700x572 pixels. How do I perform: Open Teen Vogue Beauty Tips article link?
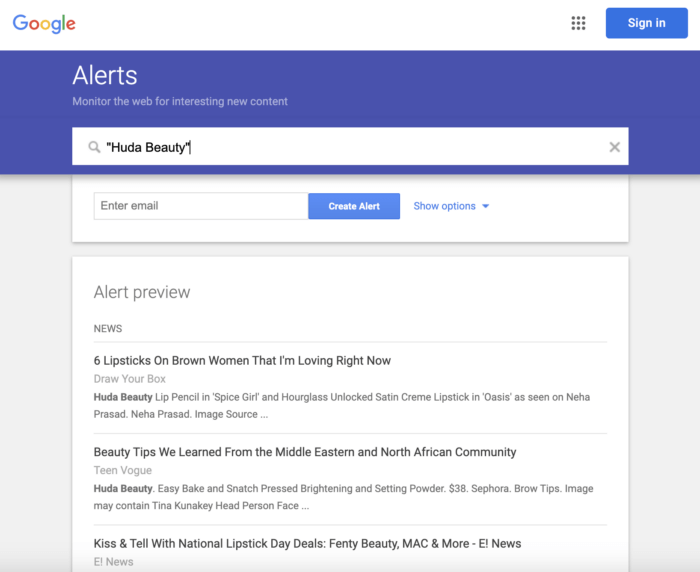point(305,452)
